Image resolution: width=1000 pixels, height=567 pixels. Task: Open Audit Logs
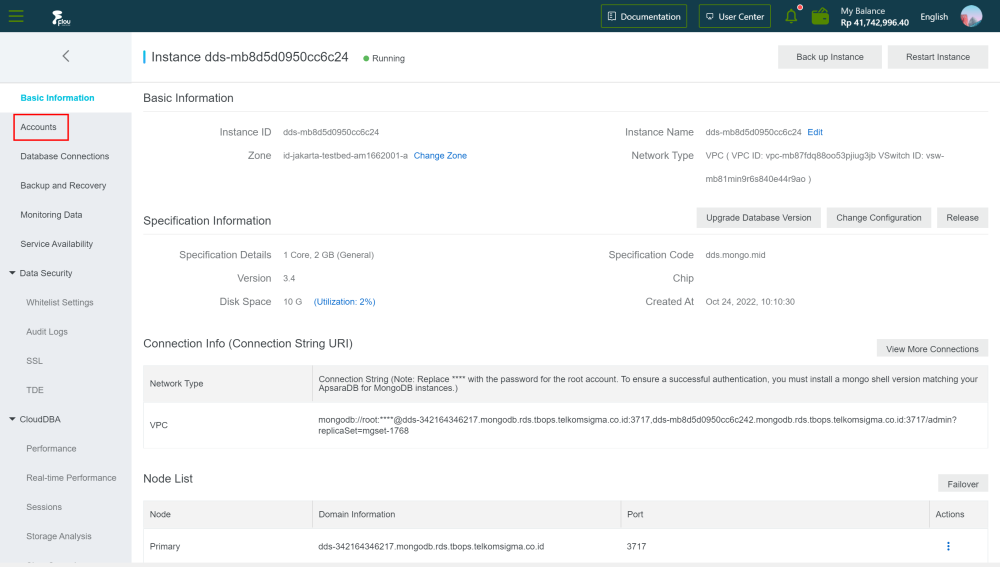point(47,332)
